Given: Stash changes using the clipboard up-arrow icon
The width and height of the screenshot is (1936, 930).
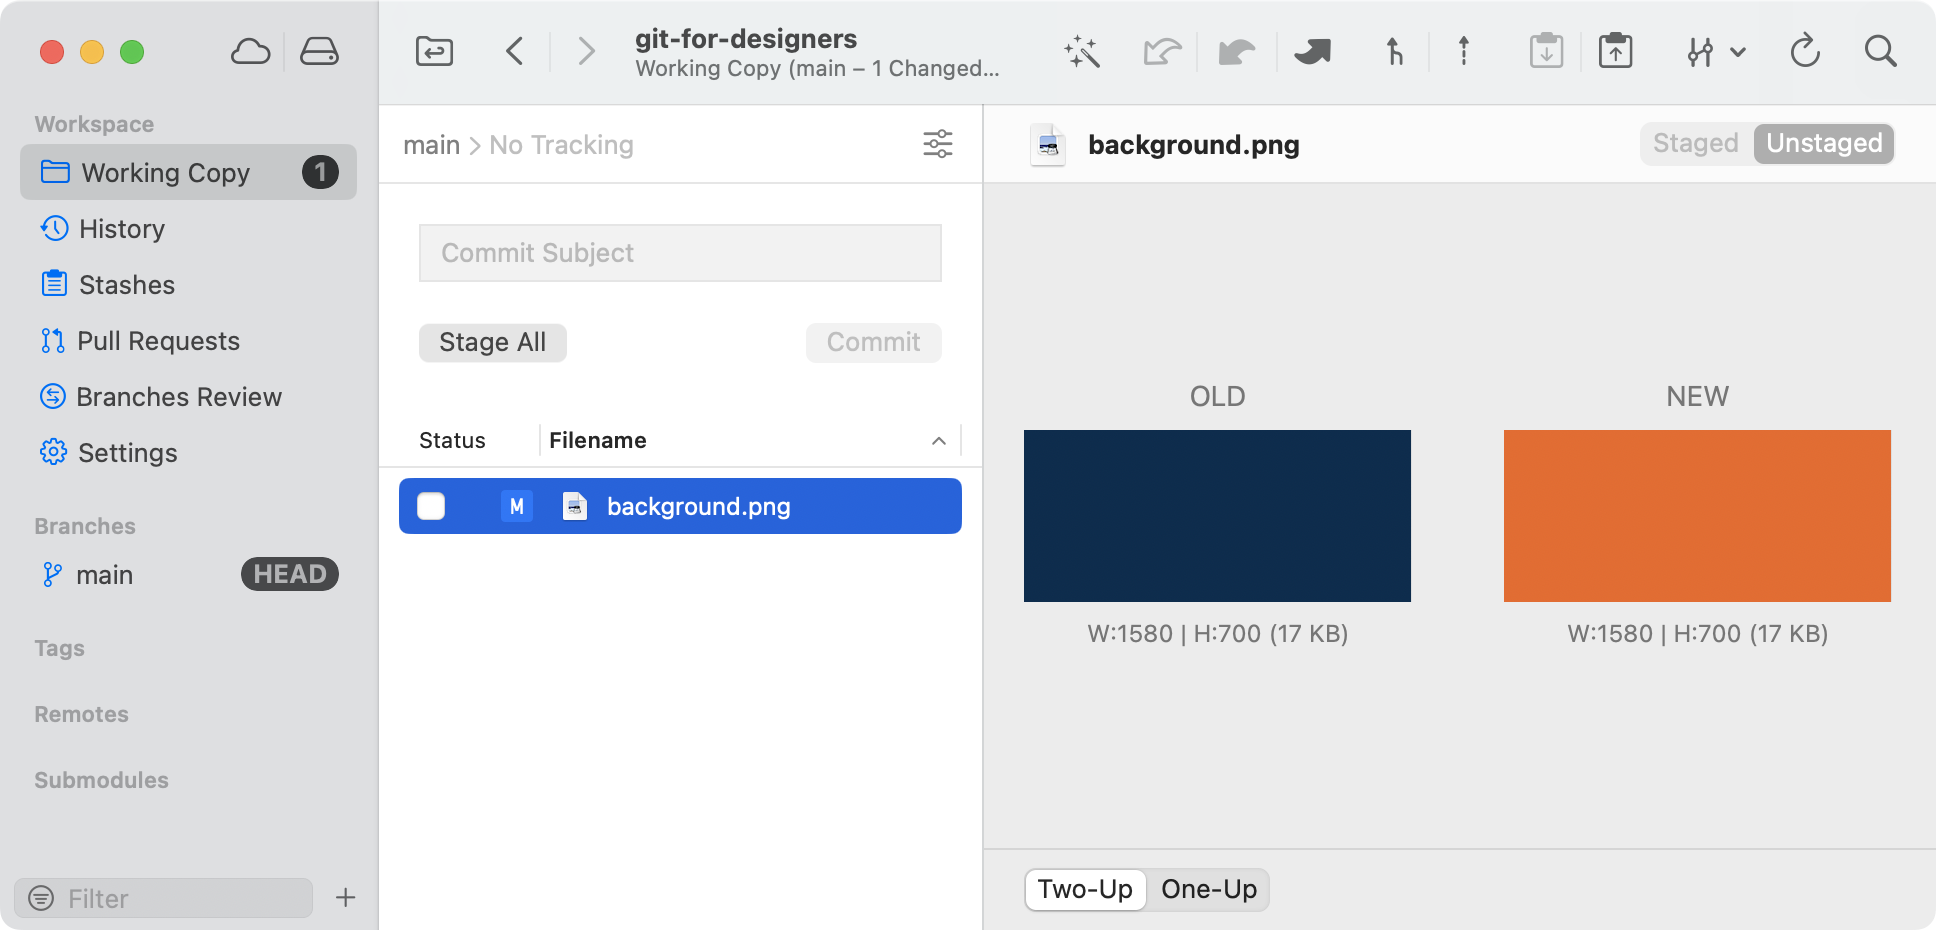Looking at the screenshot, I should click(1615, 50).
